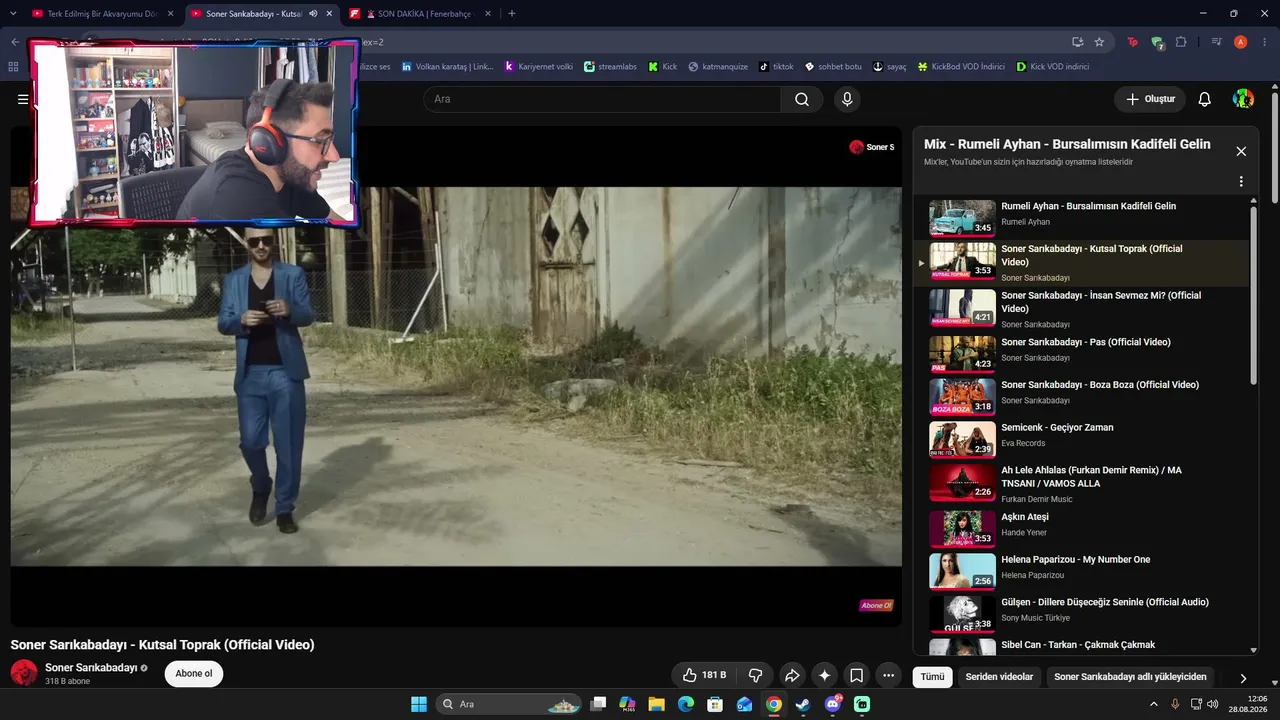Open the Windows Start menu
1280x720 pixels.
coord(419,704)
